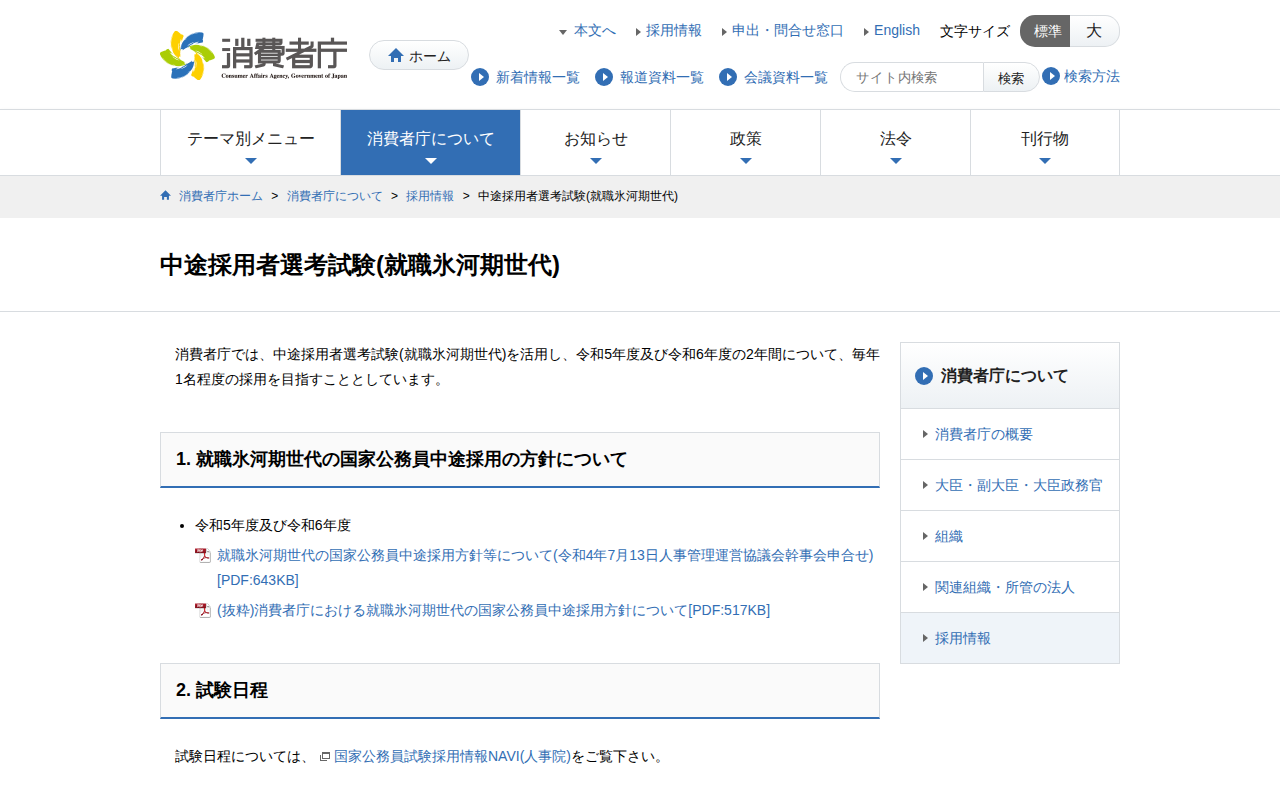Expand お知らせ navigation tab
Image resolution: width=1280 pixels, height=800 pixels.
click(596, 142)
